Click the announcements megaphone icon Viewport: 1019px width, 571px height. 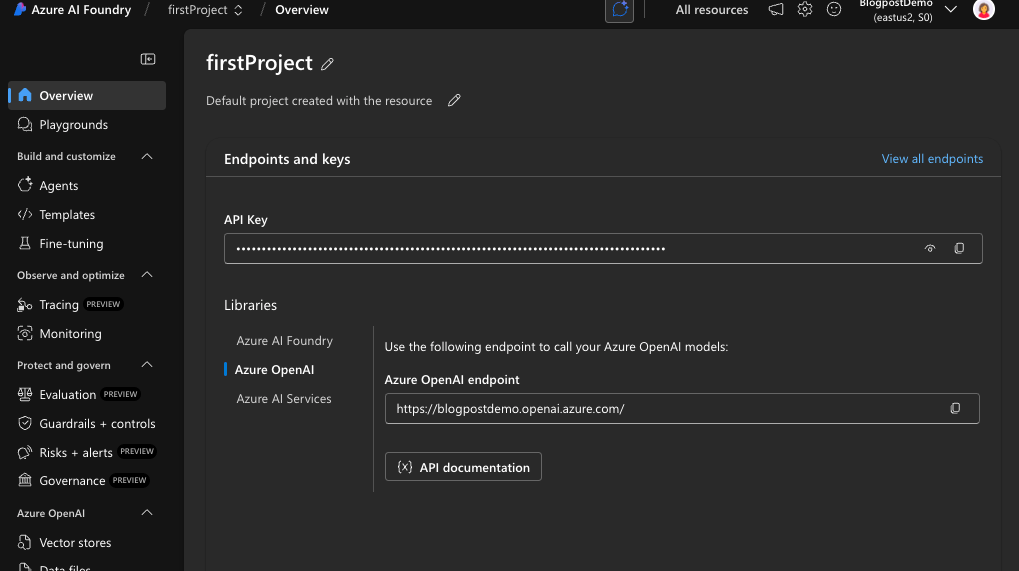776,10
